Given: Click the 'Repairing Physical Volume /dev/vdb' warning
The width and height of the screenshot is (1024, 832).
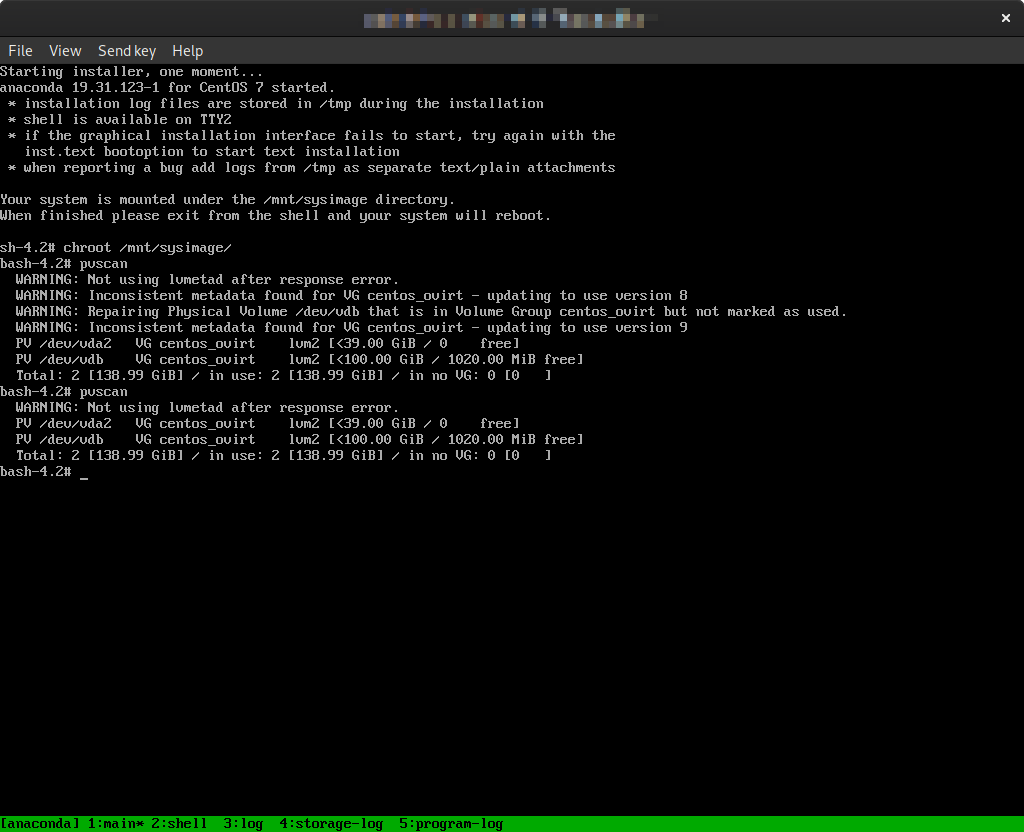Looking at the screenshot, I should click(x=430, y=312).
